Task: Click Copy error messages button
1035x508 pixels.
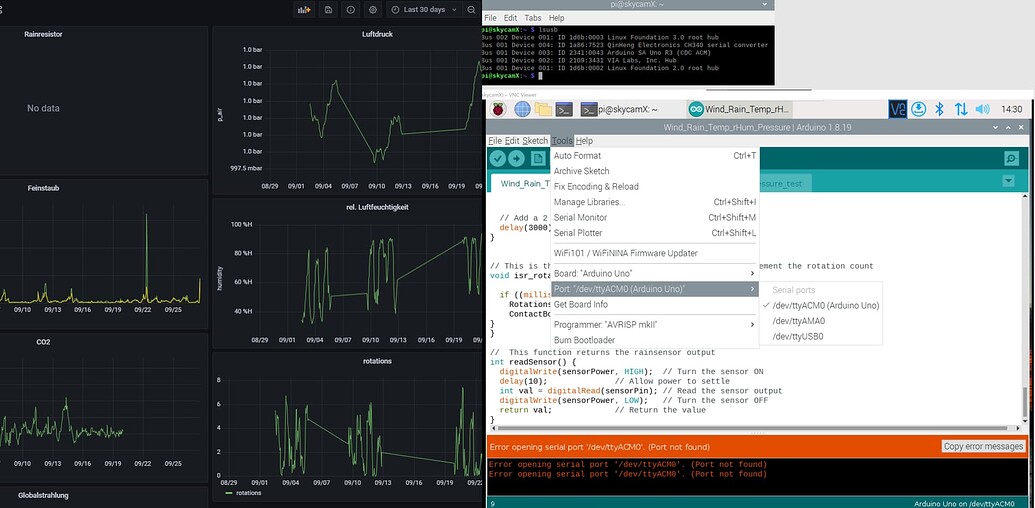Action: click(984, 447)
